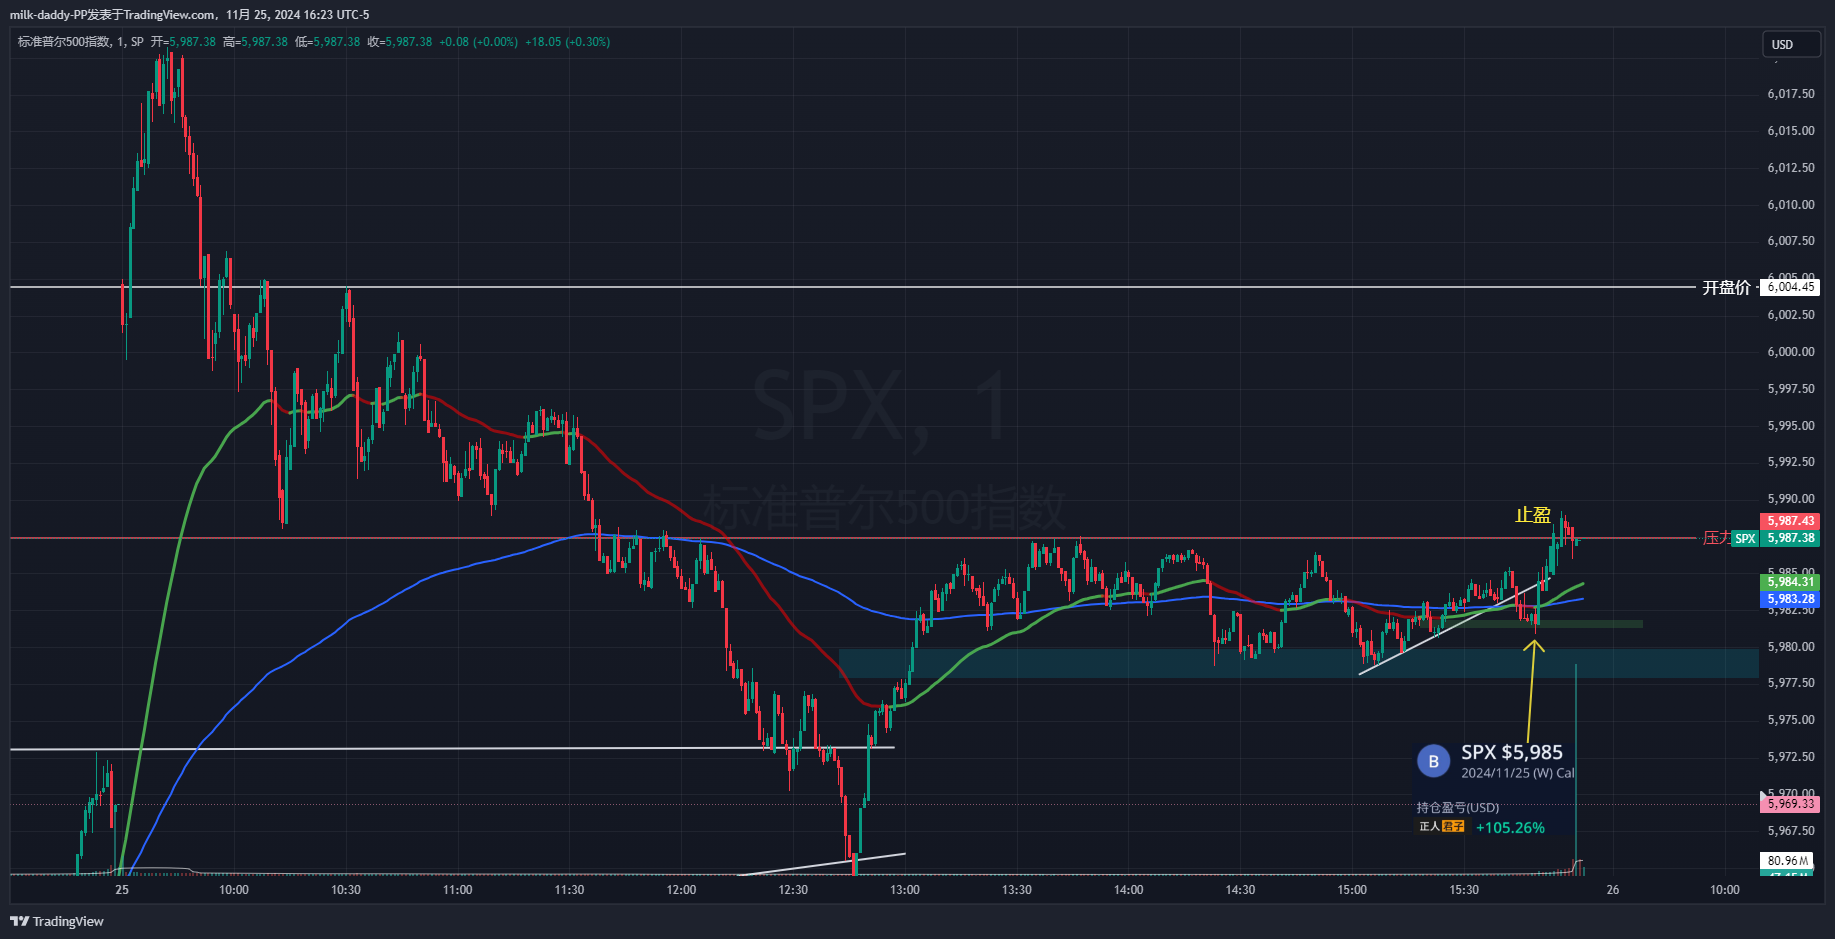Click the 6,004.45 opening price tag

[1790, 287]
